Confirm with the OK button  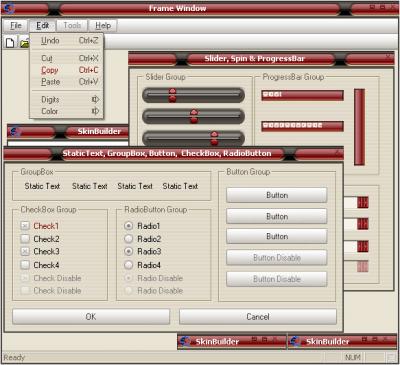coord(91,316)
